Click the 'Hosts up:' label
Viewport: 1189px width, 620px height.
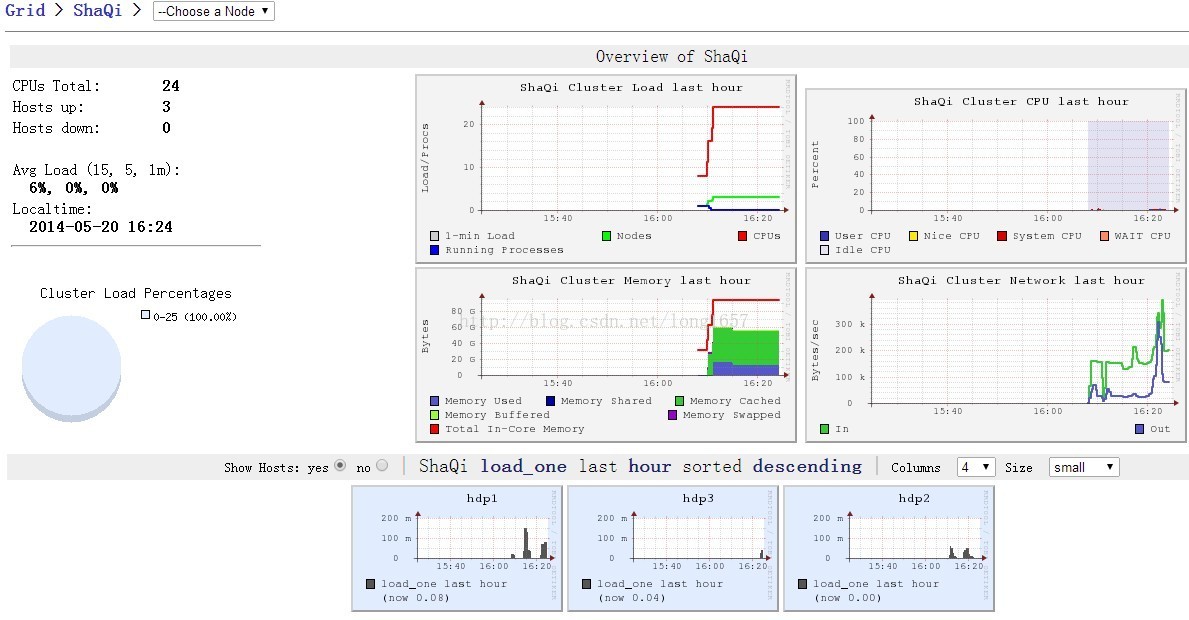click(48, 107)
